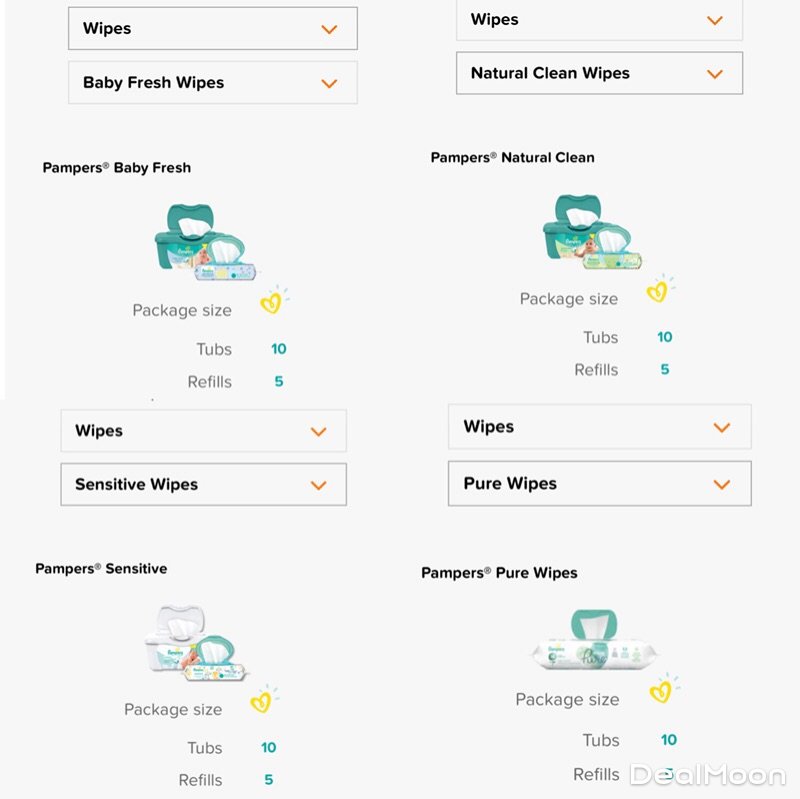Click the Pampers Sensitive product image
800x799 pixels.
pos(195,643)
